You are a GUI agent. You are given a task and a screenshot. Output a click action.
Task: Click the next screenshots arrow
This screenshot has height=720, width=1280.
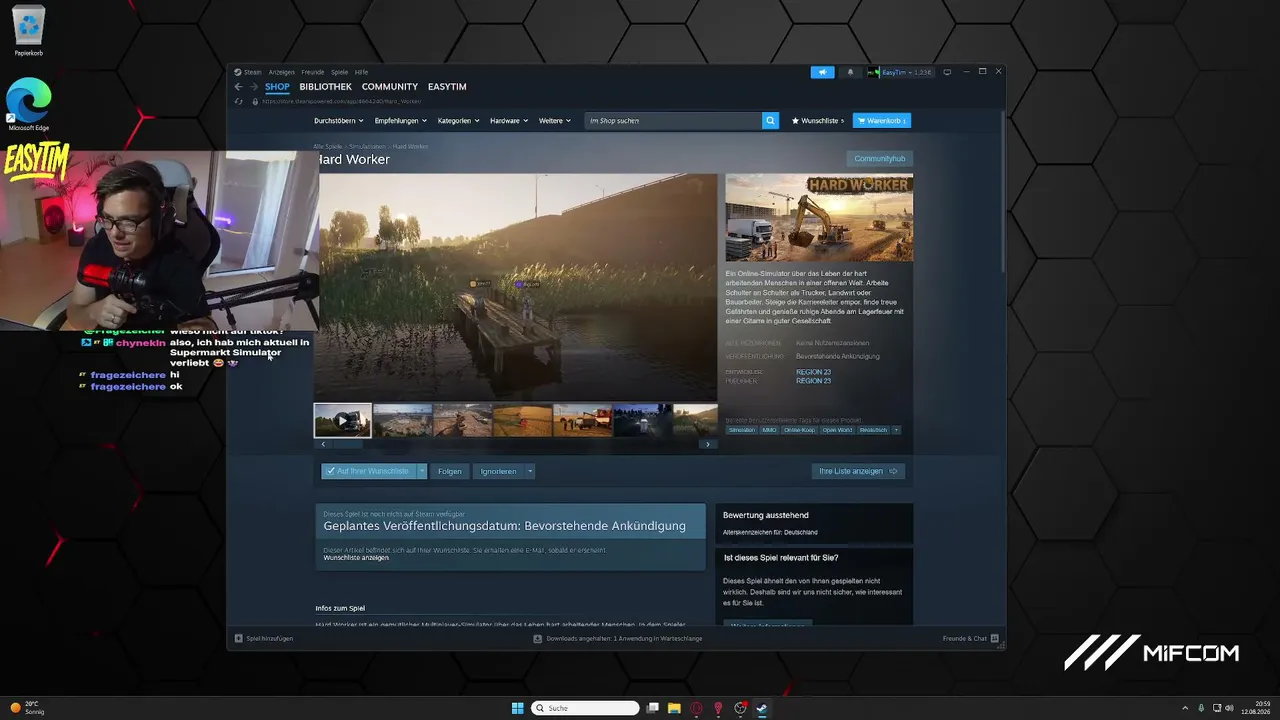(708, 444)
